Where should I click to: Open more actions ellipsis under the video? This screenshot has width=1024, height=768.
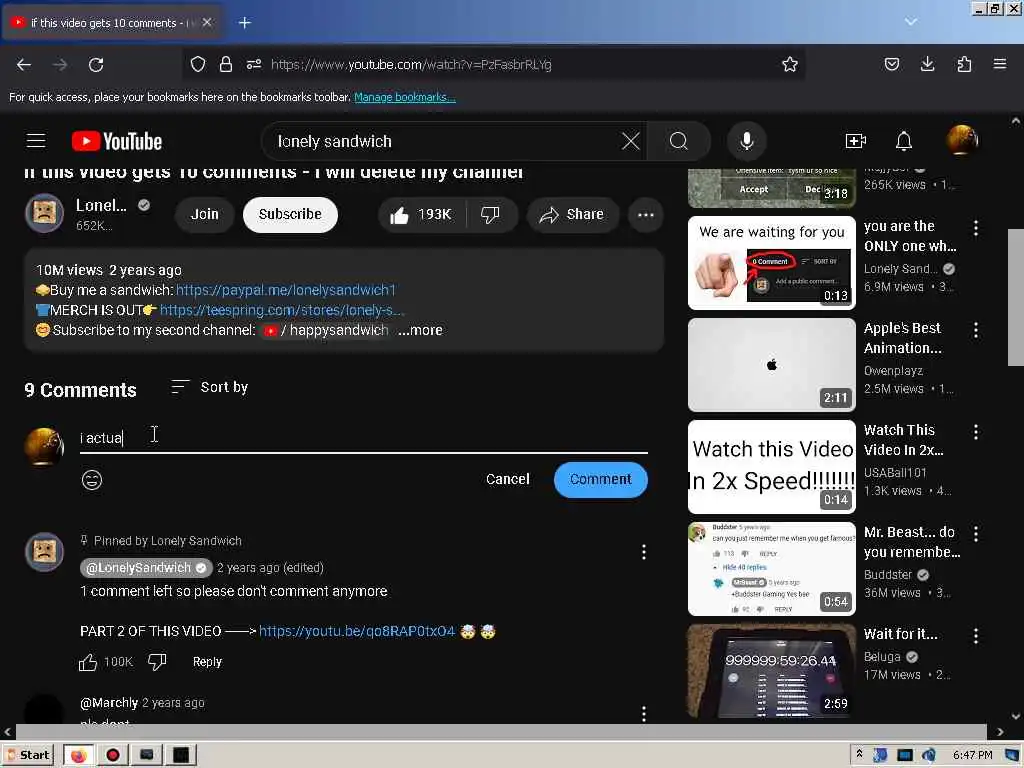point(645,215)
